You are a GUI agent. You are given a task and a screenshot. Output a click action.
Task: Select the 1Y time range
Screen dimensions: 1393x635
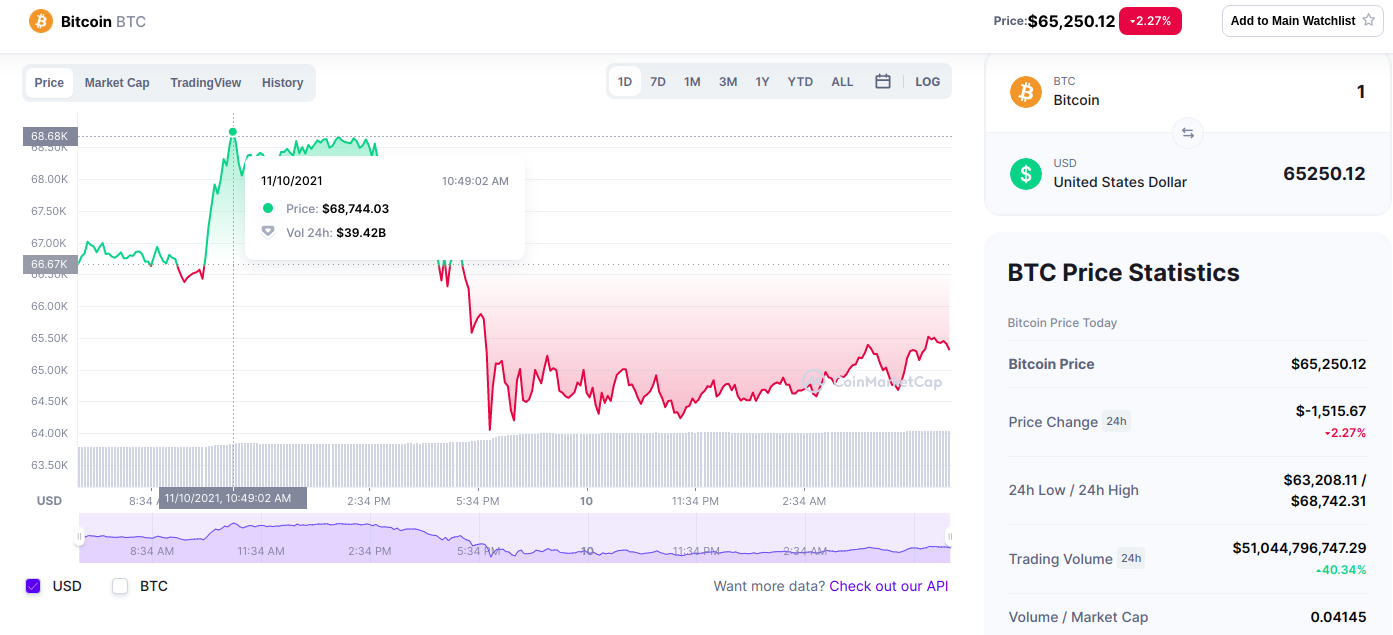[762, 82]
